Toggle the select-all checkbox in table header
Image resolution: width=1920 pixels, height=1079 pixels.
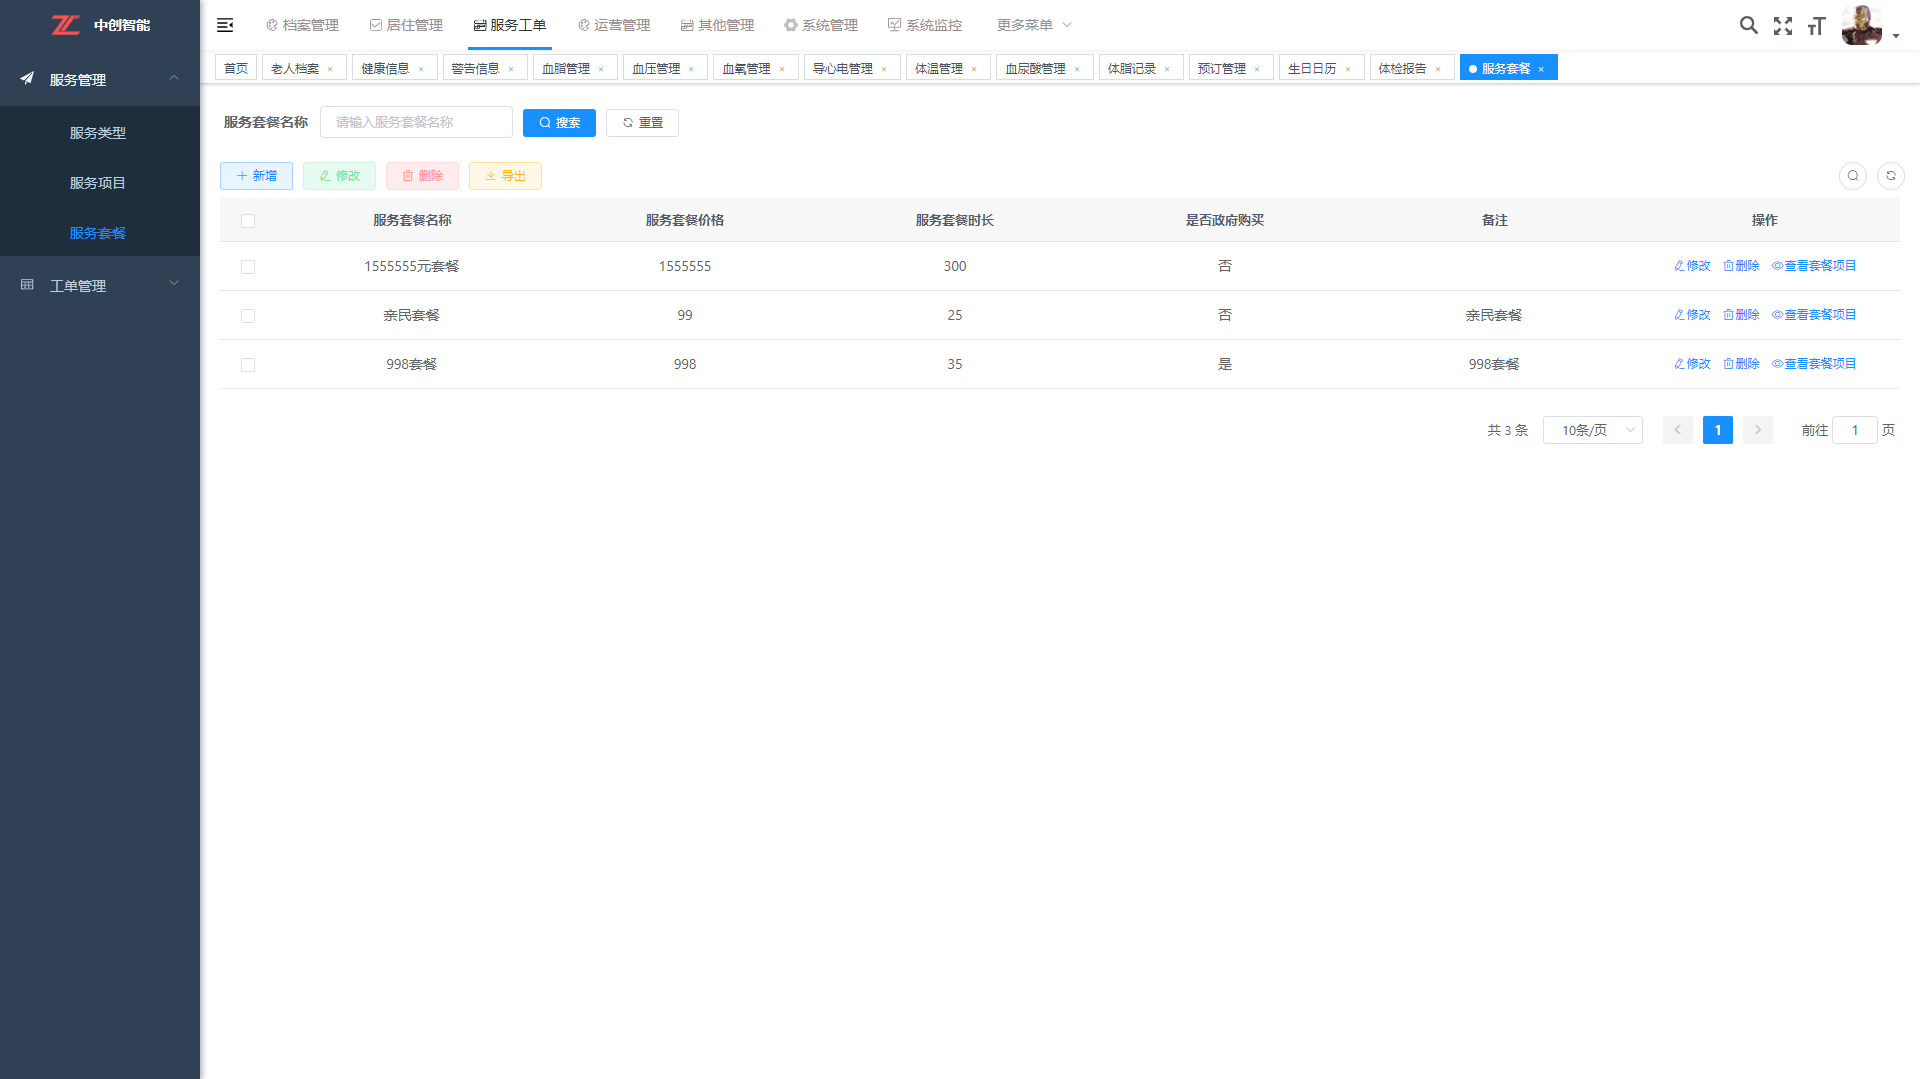[x=248, y=221]
